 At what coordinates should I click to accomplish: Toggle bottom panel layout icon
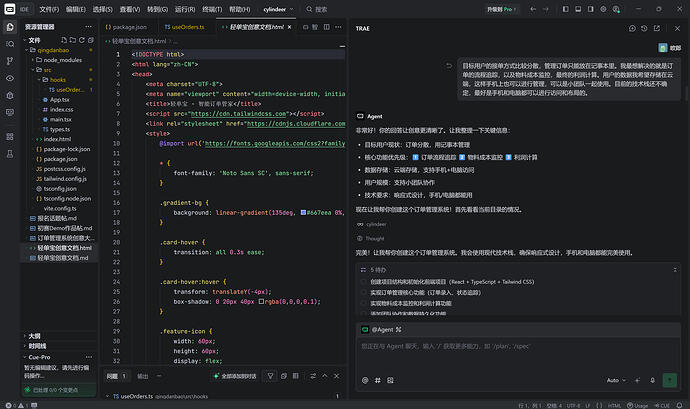578,9
